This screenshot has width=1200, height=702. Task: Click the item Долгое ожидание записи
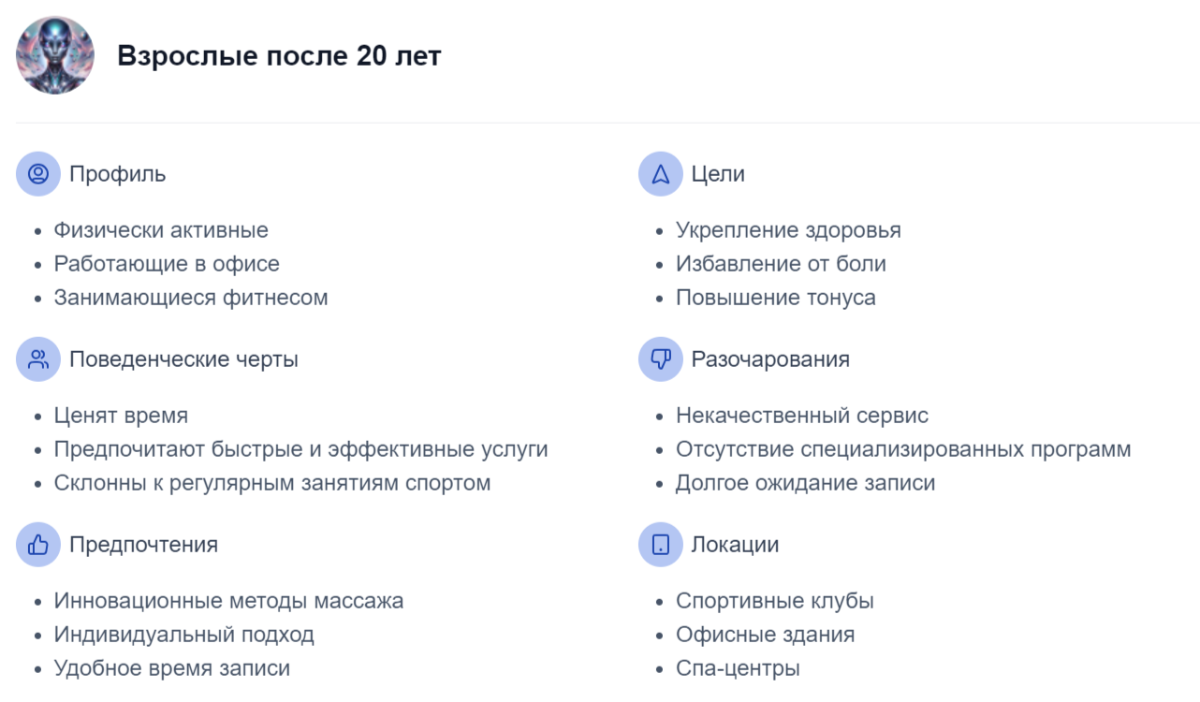806,483
